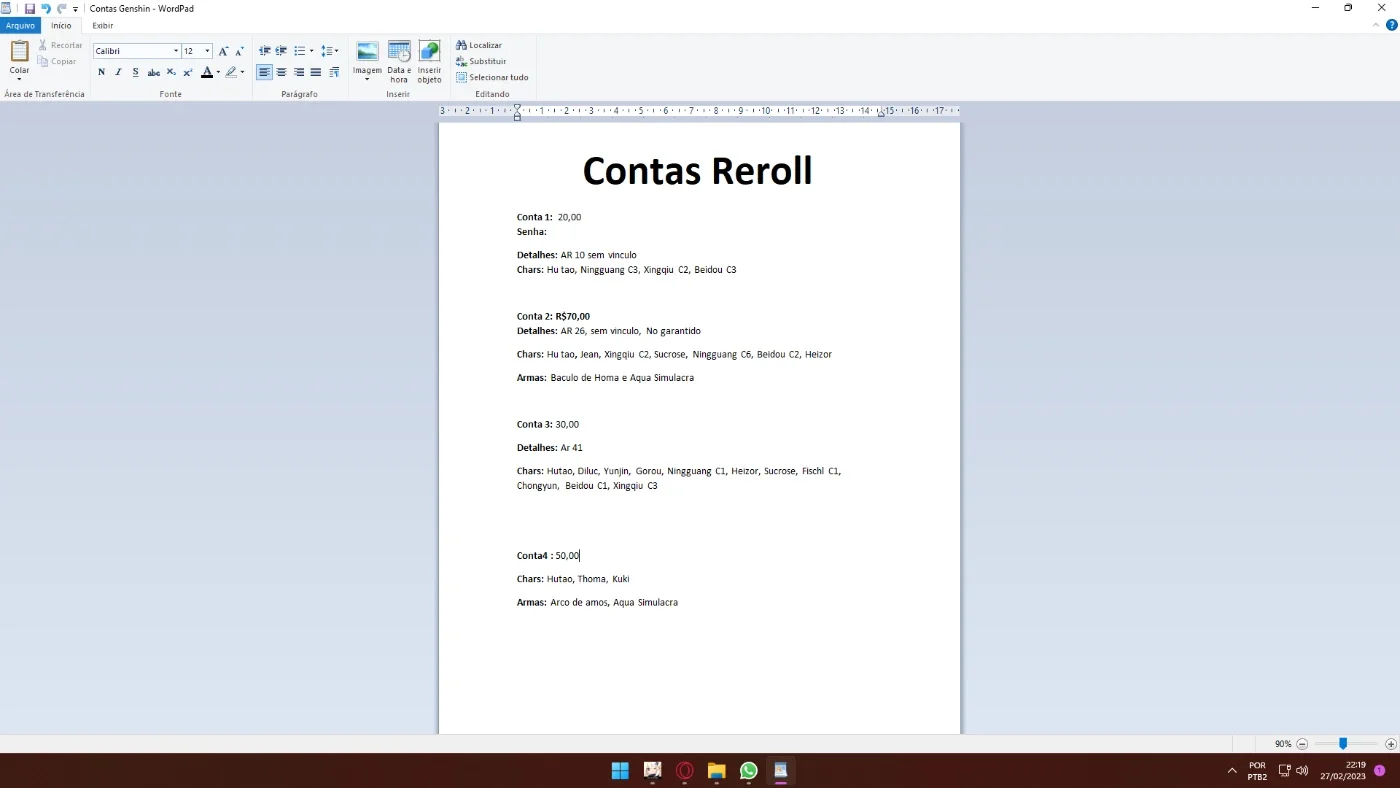Click Selecionar tudo
Screen dimensions: 1400x788
coord(492,77)
